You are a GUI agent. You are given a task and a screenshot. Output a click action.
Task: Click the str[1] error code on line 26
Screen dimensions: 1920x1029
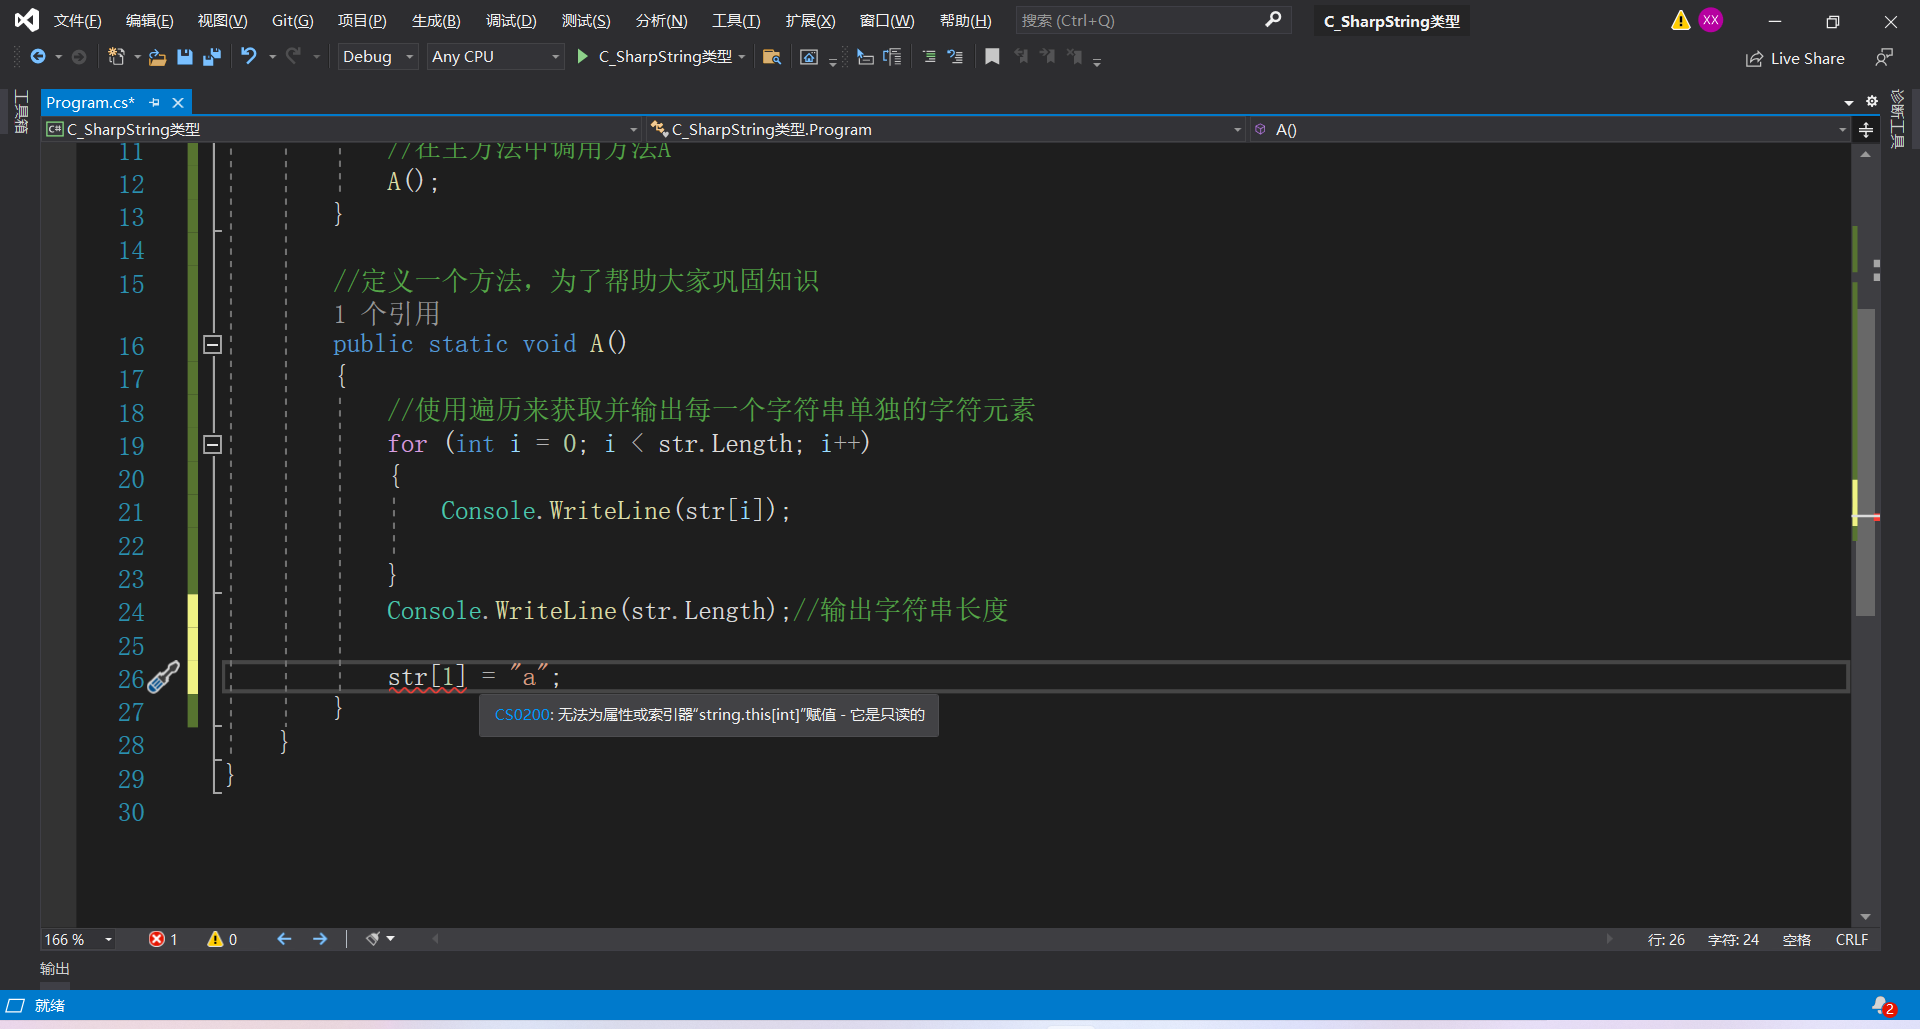click(x=426, y=678)
